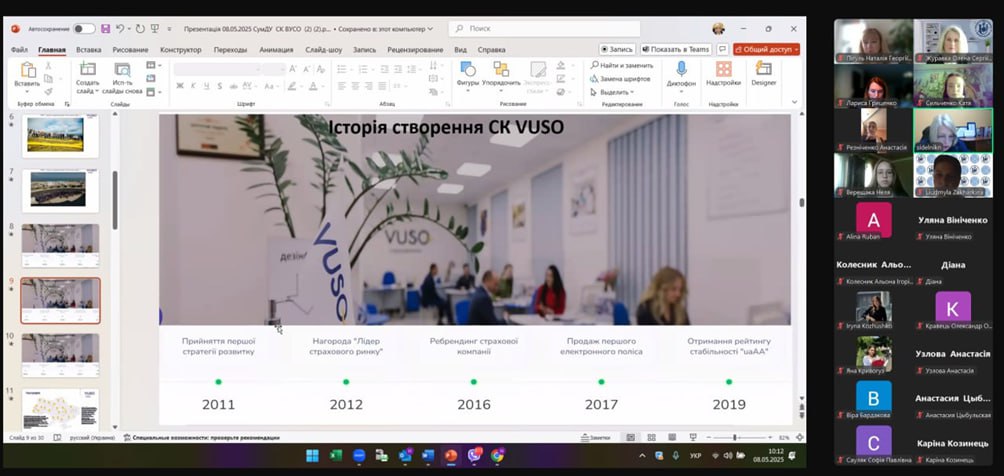Viewport: 1004px width, 476px height.
Task: Click the Заметки notes button
Action: [595, 438]
